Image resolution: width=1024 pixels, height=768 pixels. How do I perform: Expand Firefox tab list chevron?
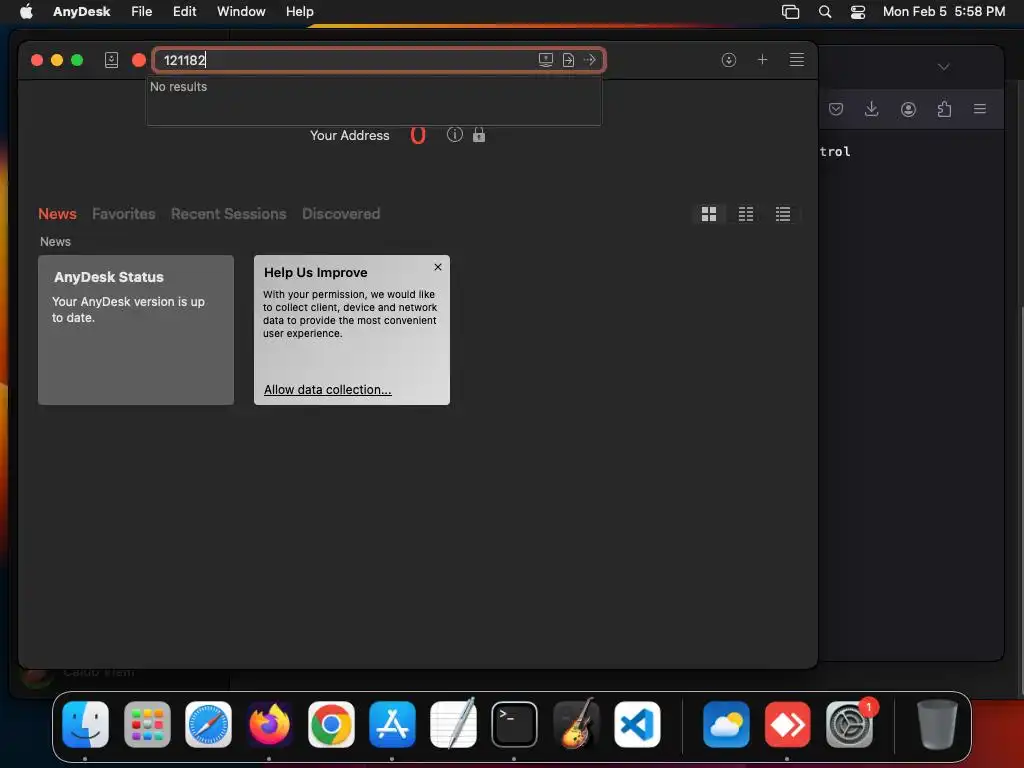pyautogui.click(x=944, y=67)
